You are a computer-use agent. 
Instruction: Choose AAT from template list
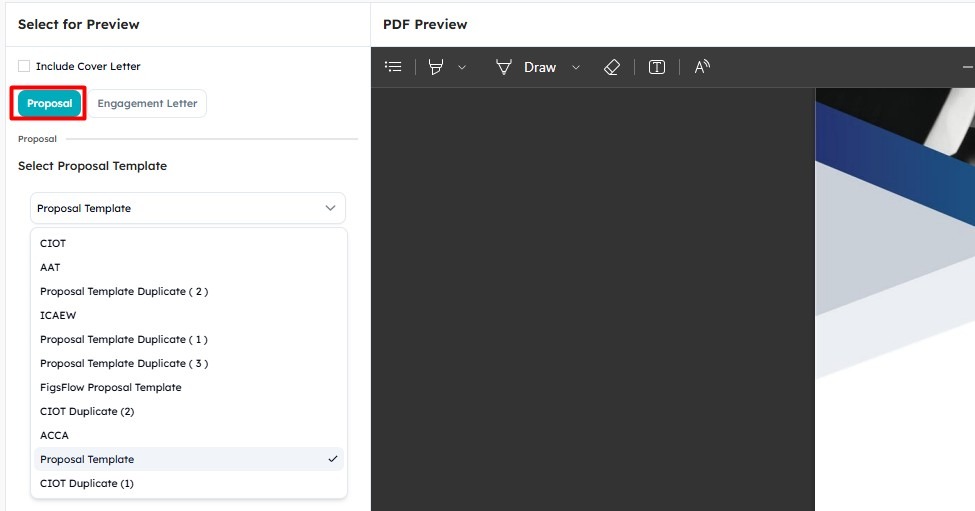[188, 267]
